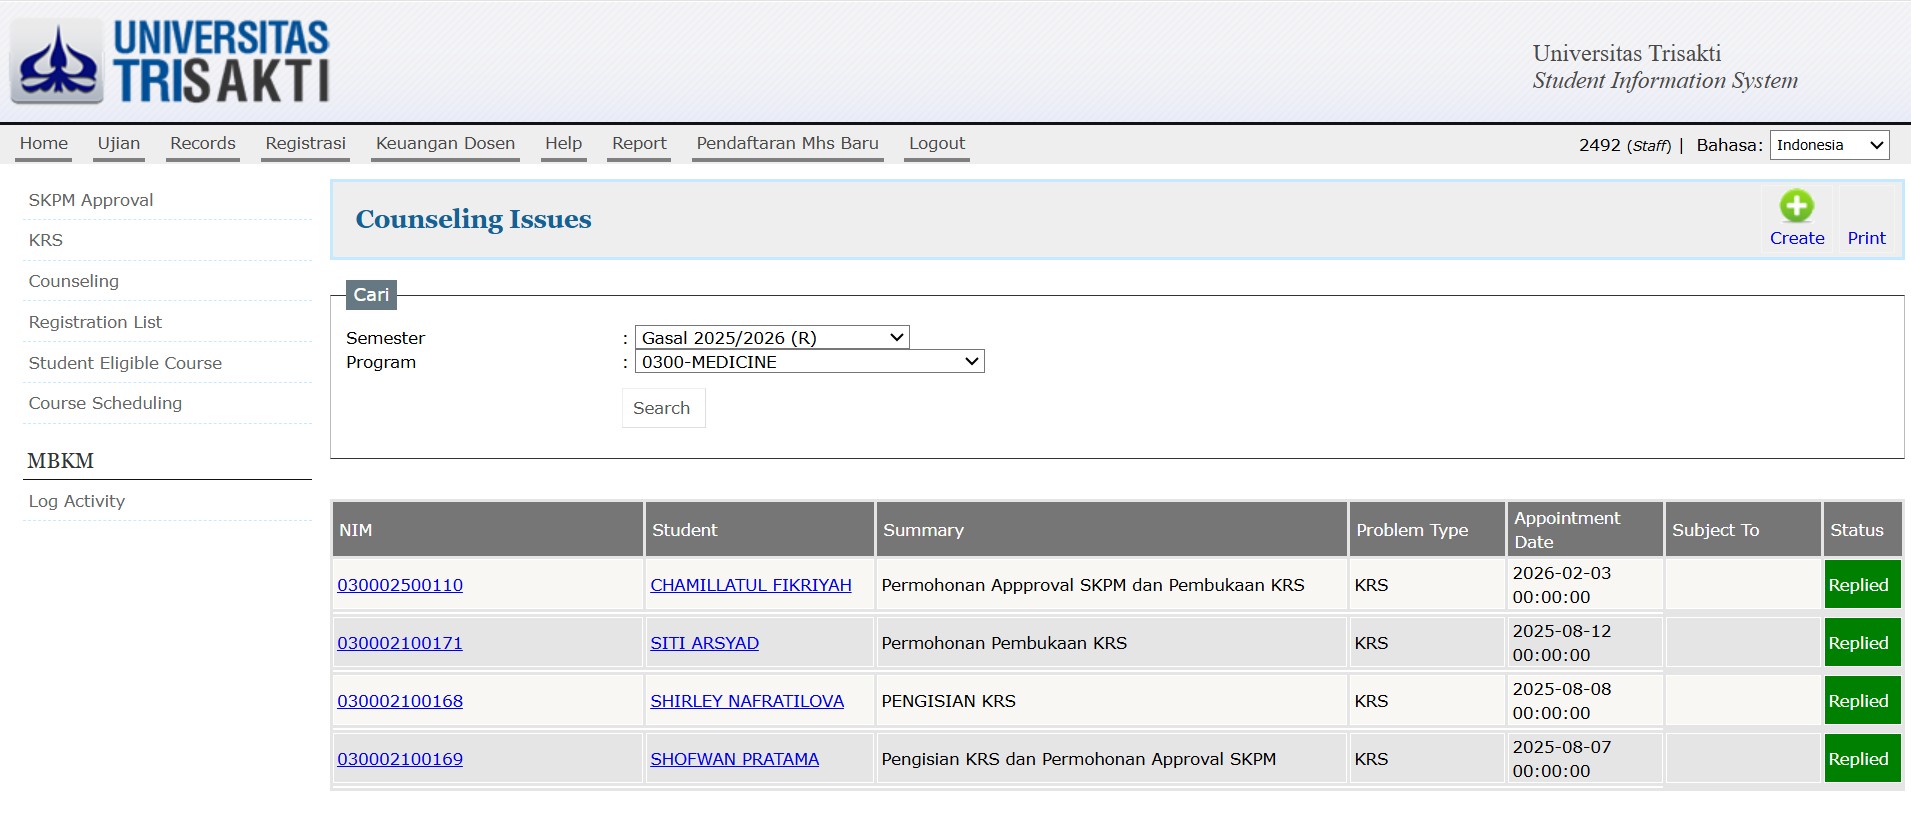Open student SITI ARSYAD link
Screen dimensions: 1911x838
coord(704,643)
